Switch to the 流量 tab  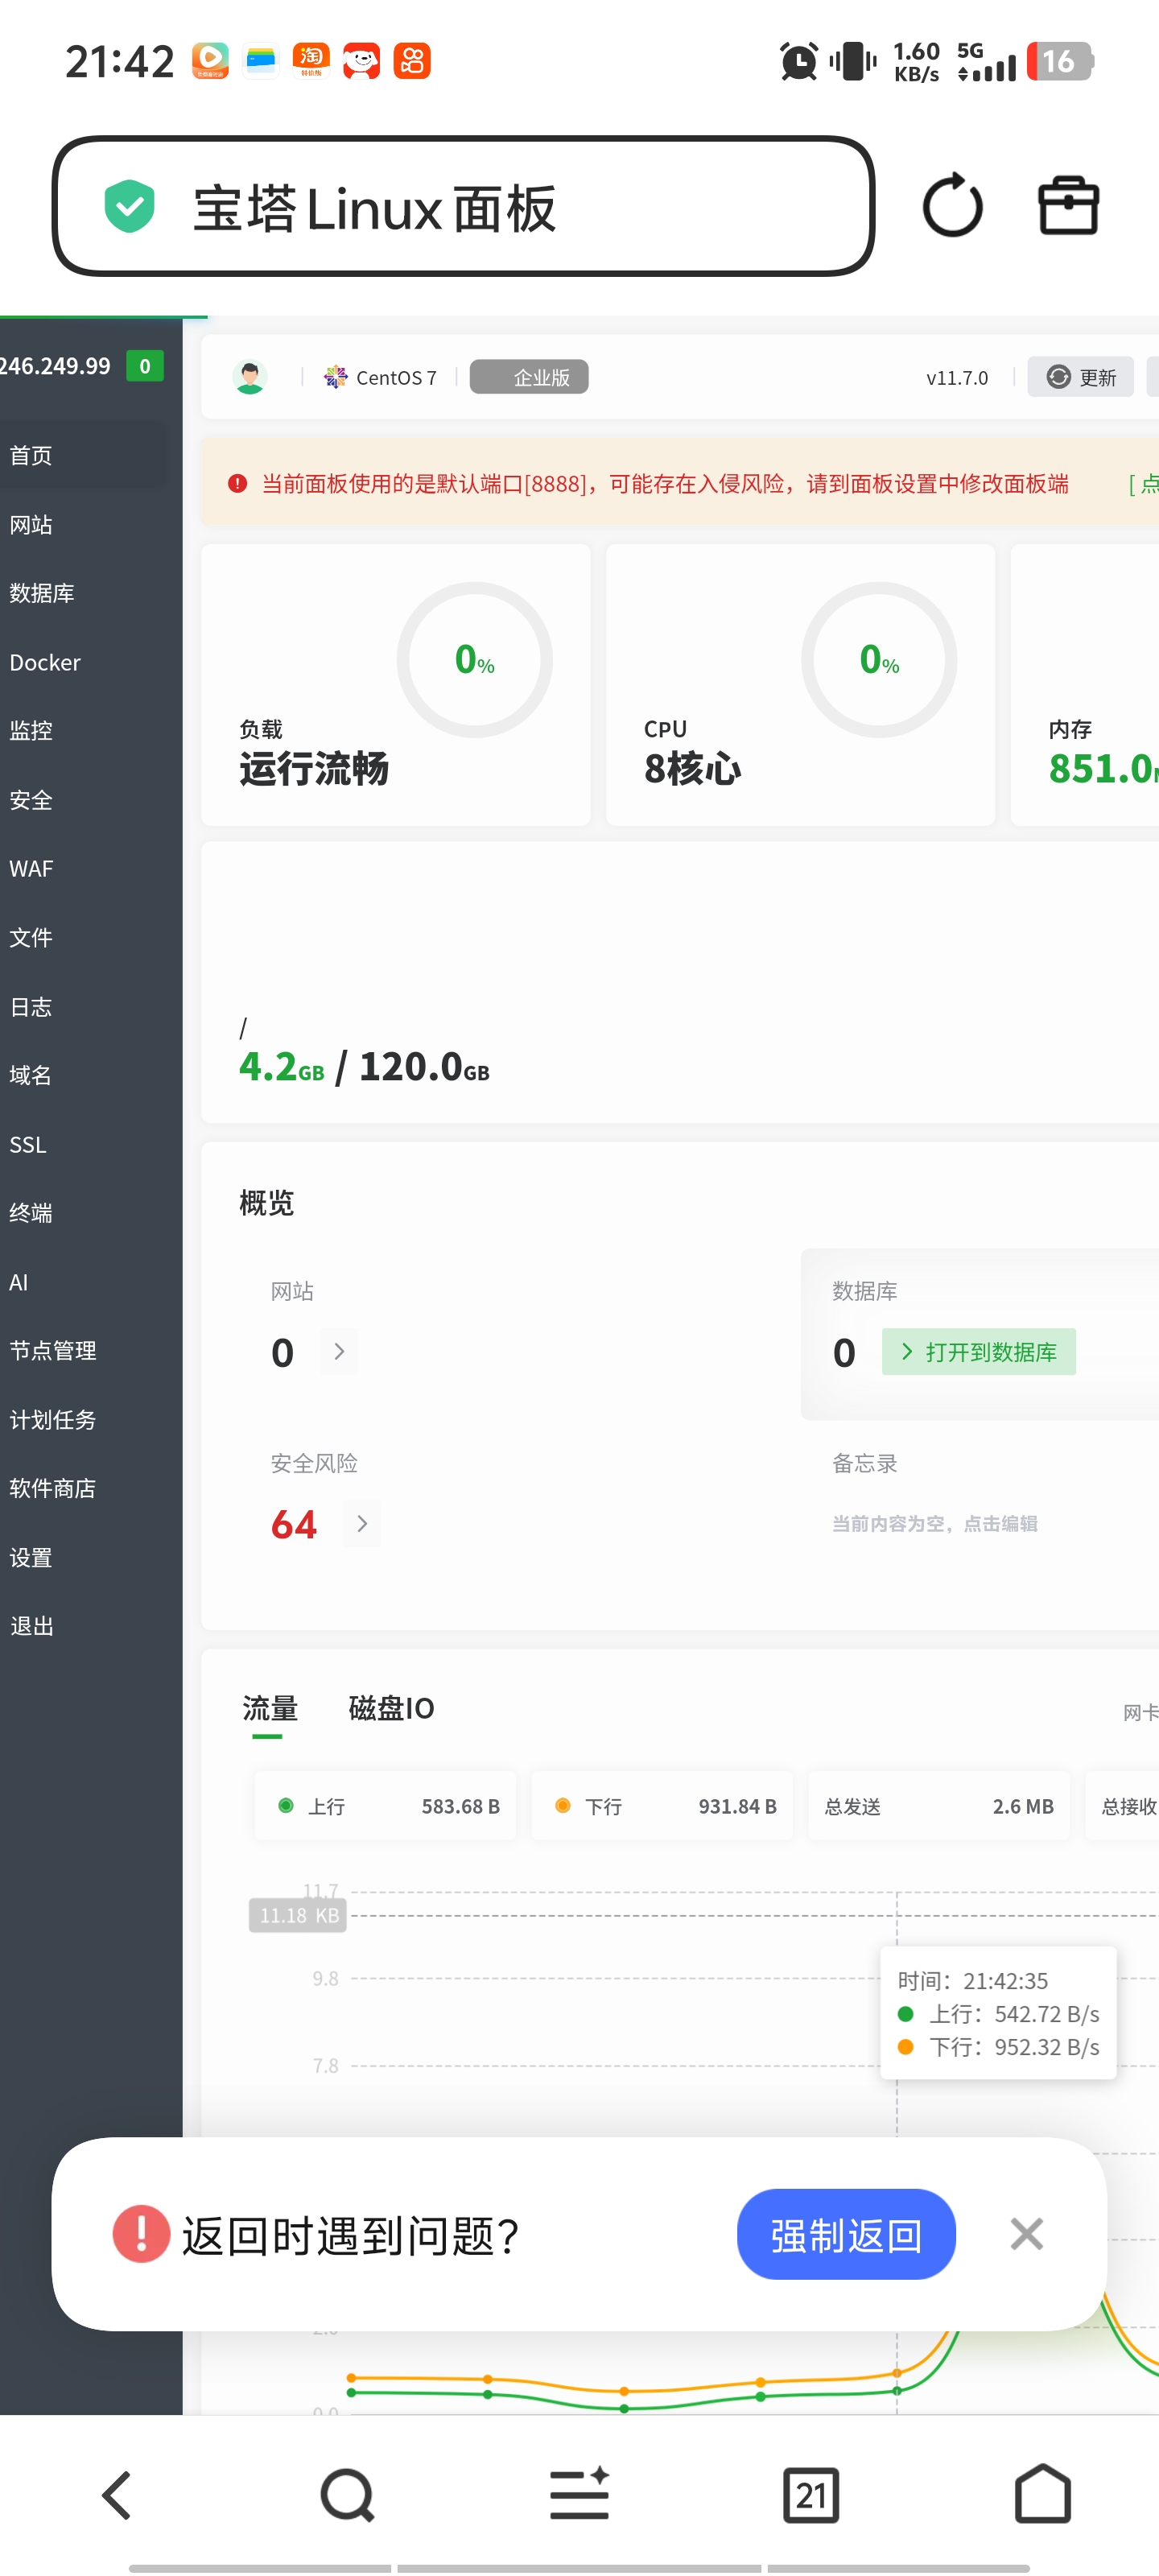coord(270,1708)
